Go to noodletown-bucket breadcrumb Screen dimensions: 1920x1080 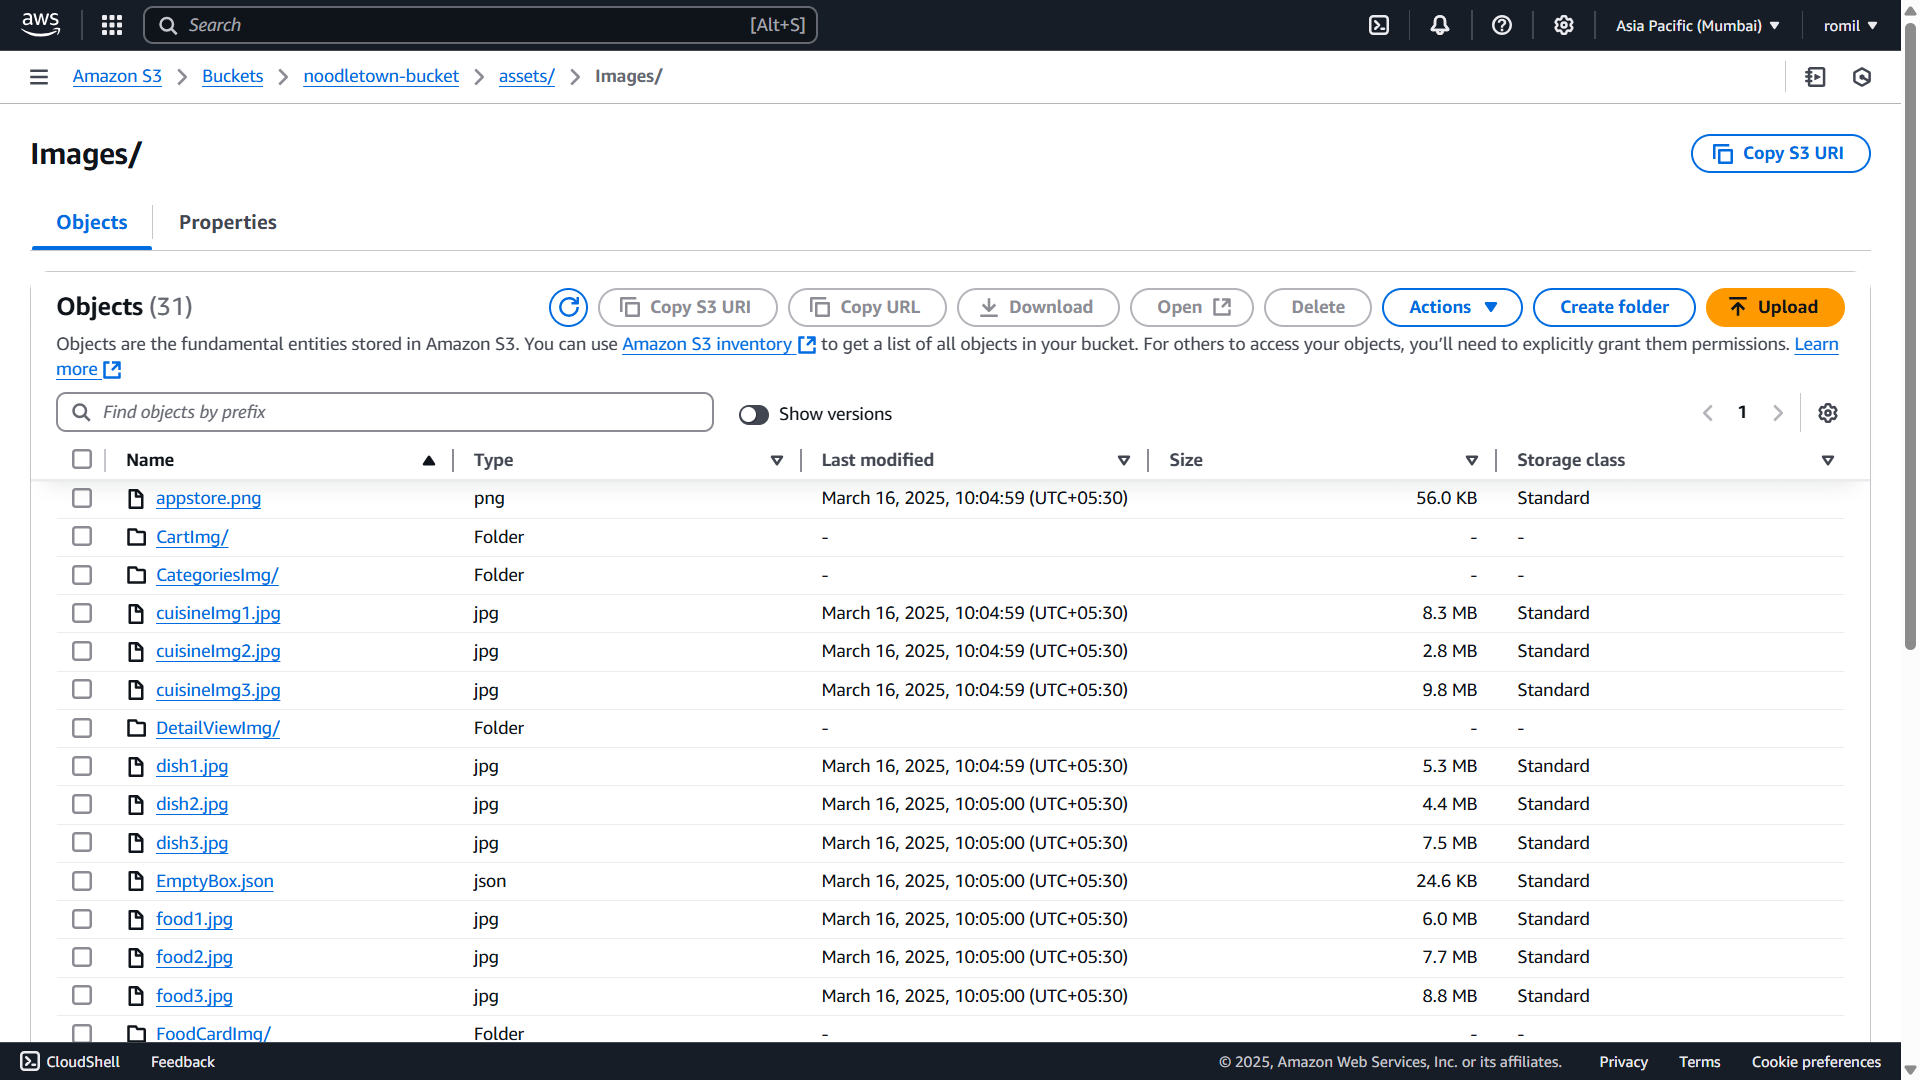click(381, 76)
